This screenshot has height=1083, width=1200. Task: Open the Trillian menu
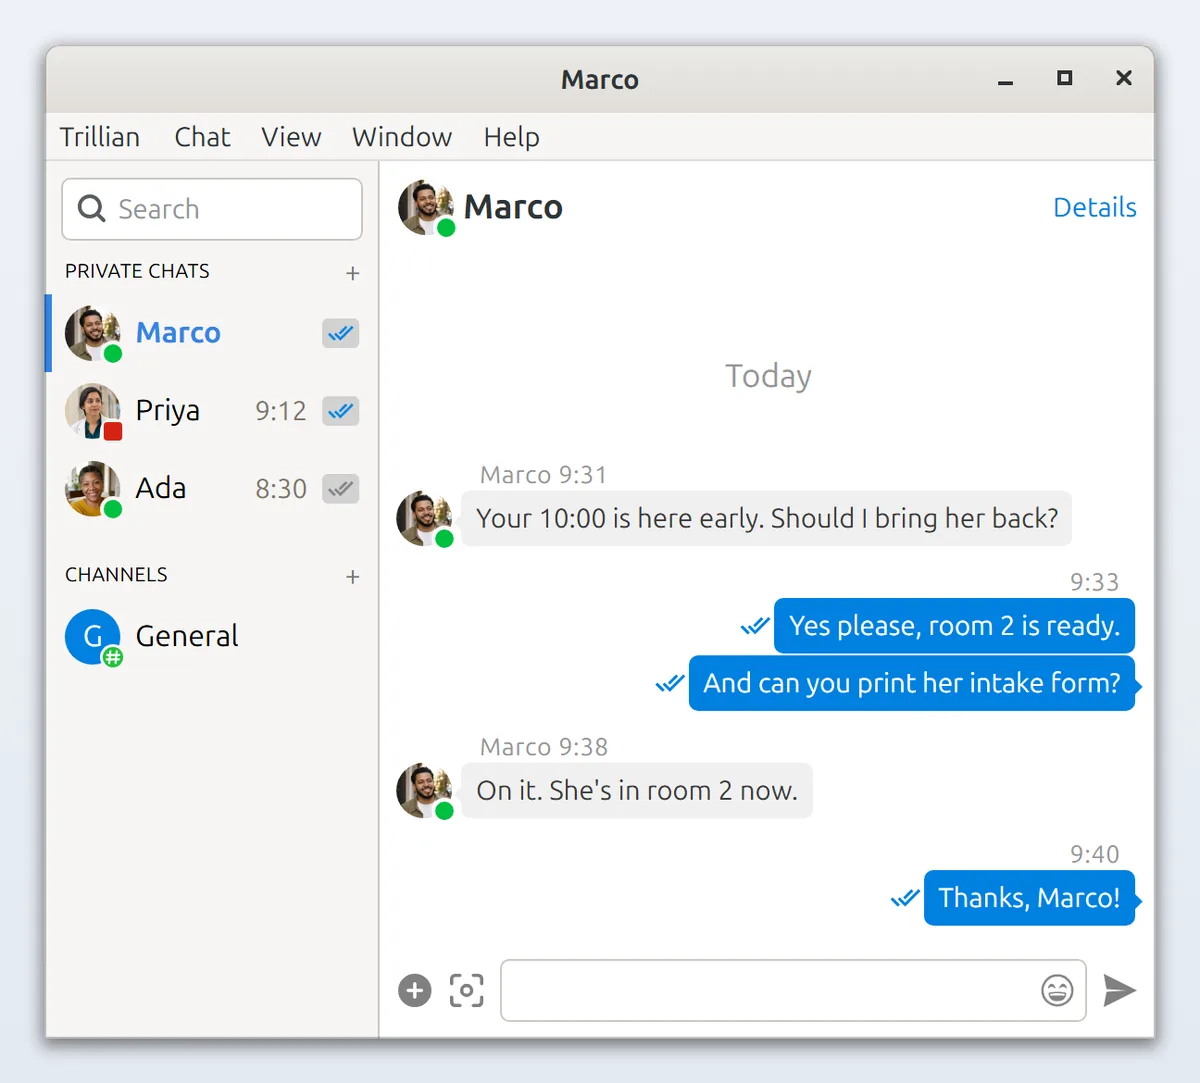(100, 137)
